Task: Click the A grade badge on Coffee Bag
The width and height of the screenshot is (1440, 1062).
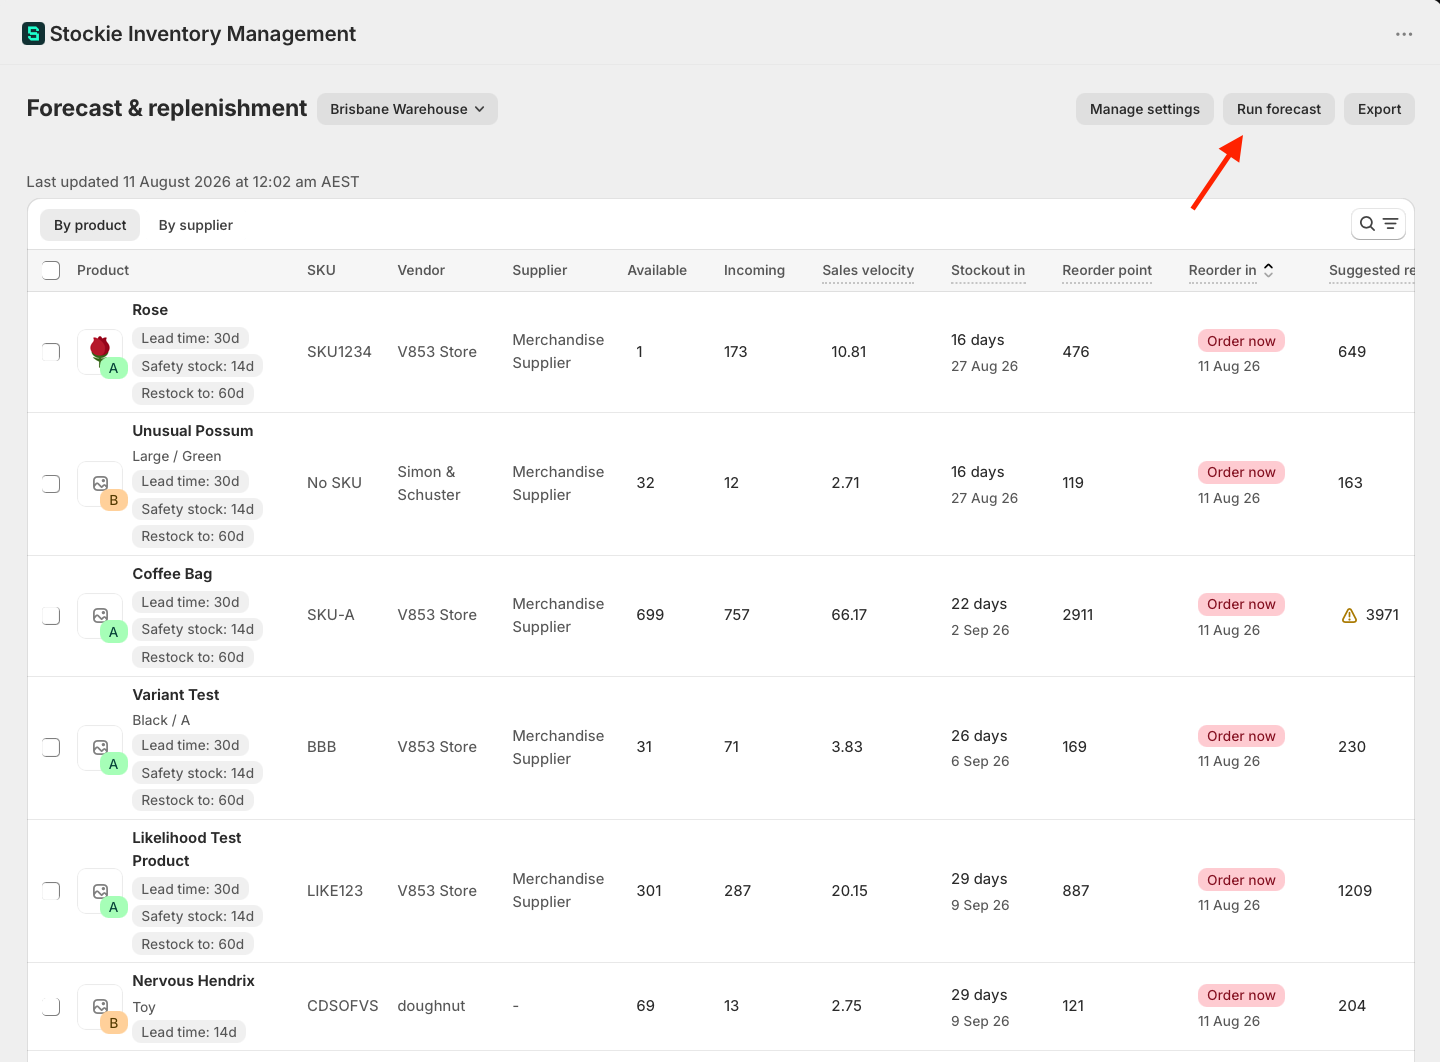Action: pyautogui.click(x=113, y=632)
